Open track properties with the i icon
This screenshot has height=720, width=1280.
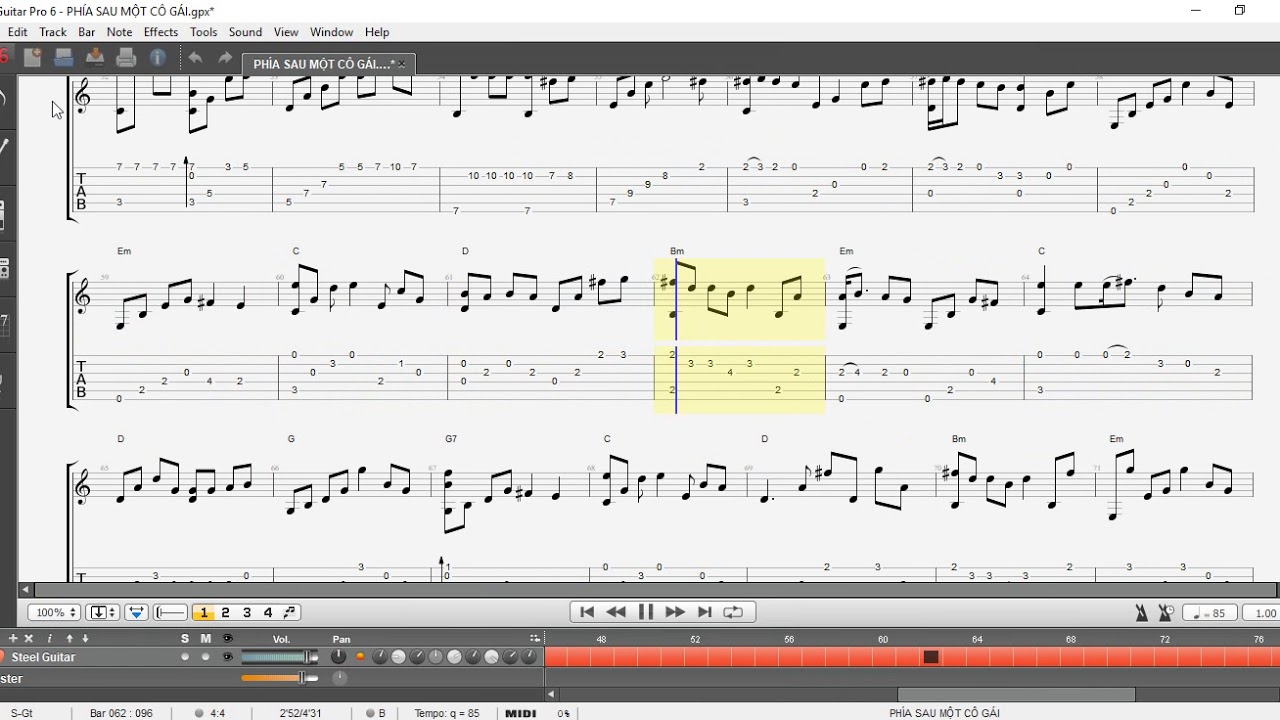click(50, 638)
